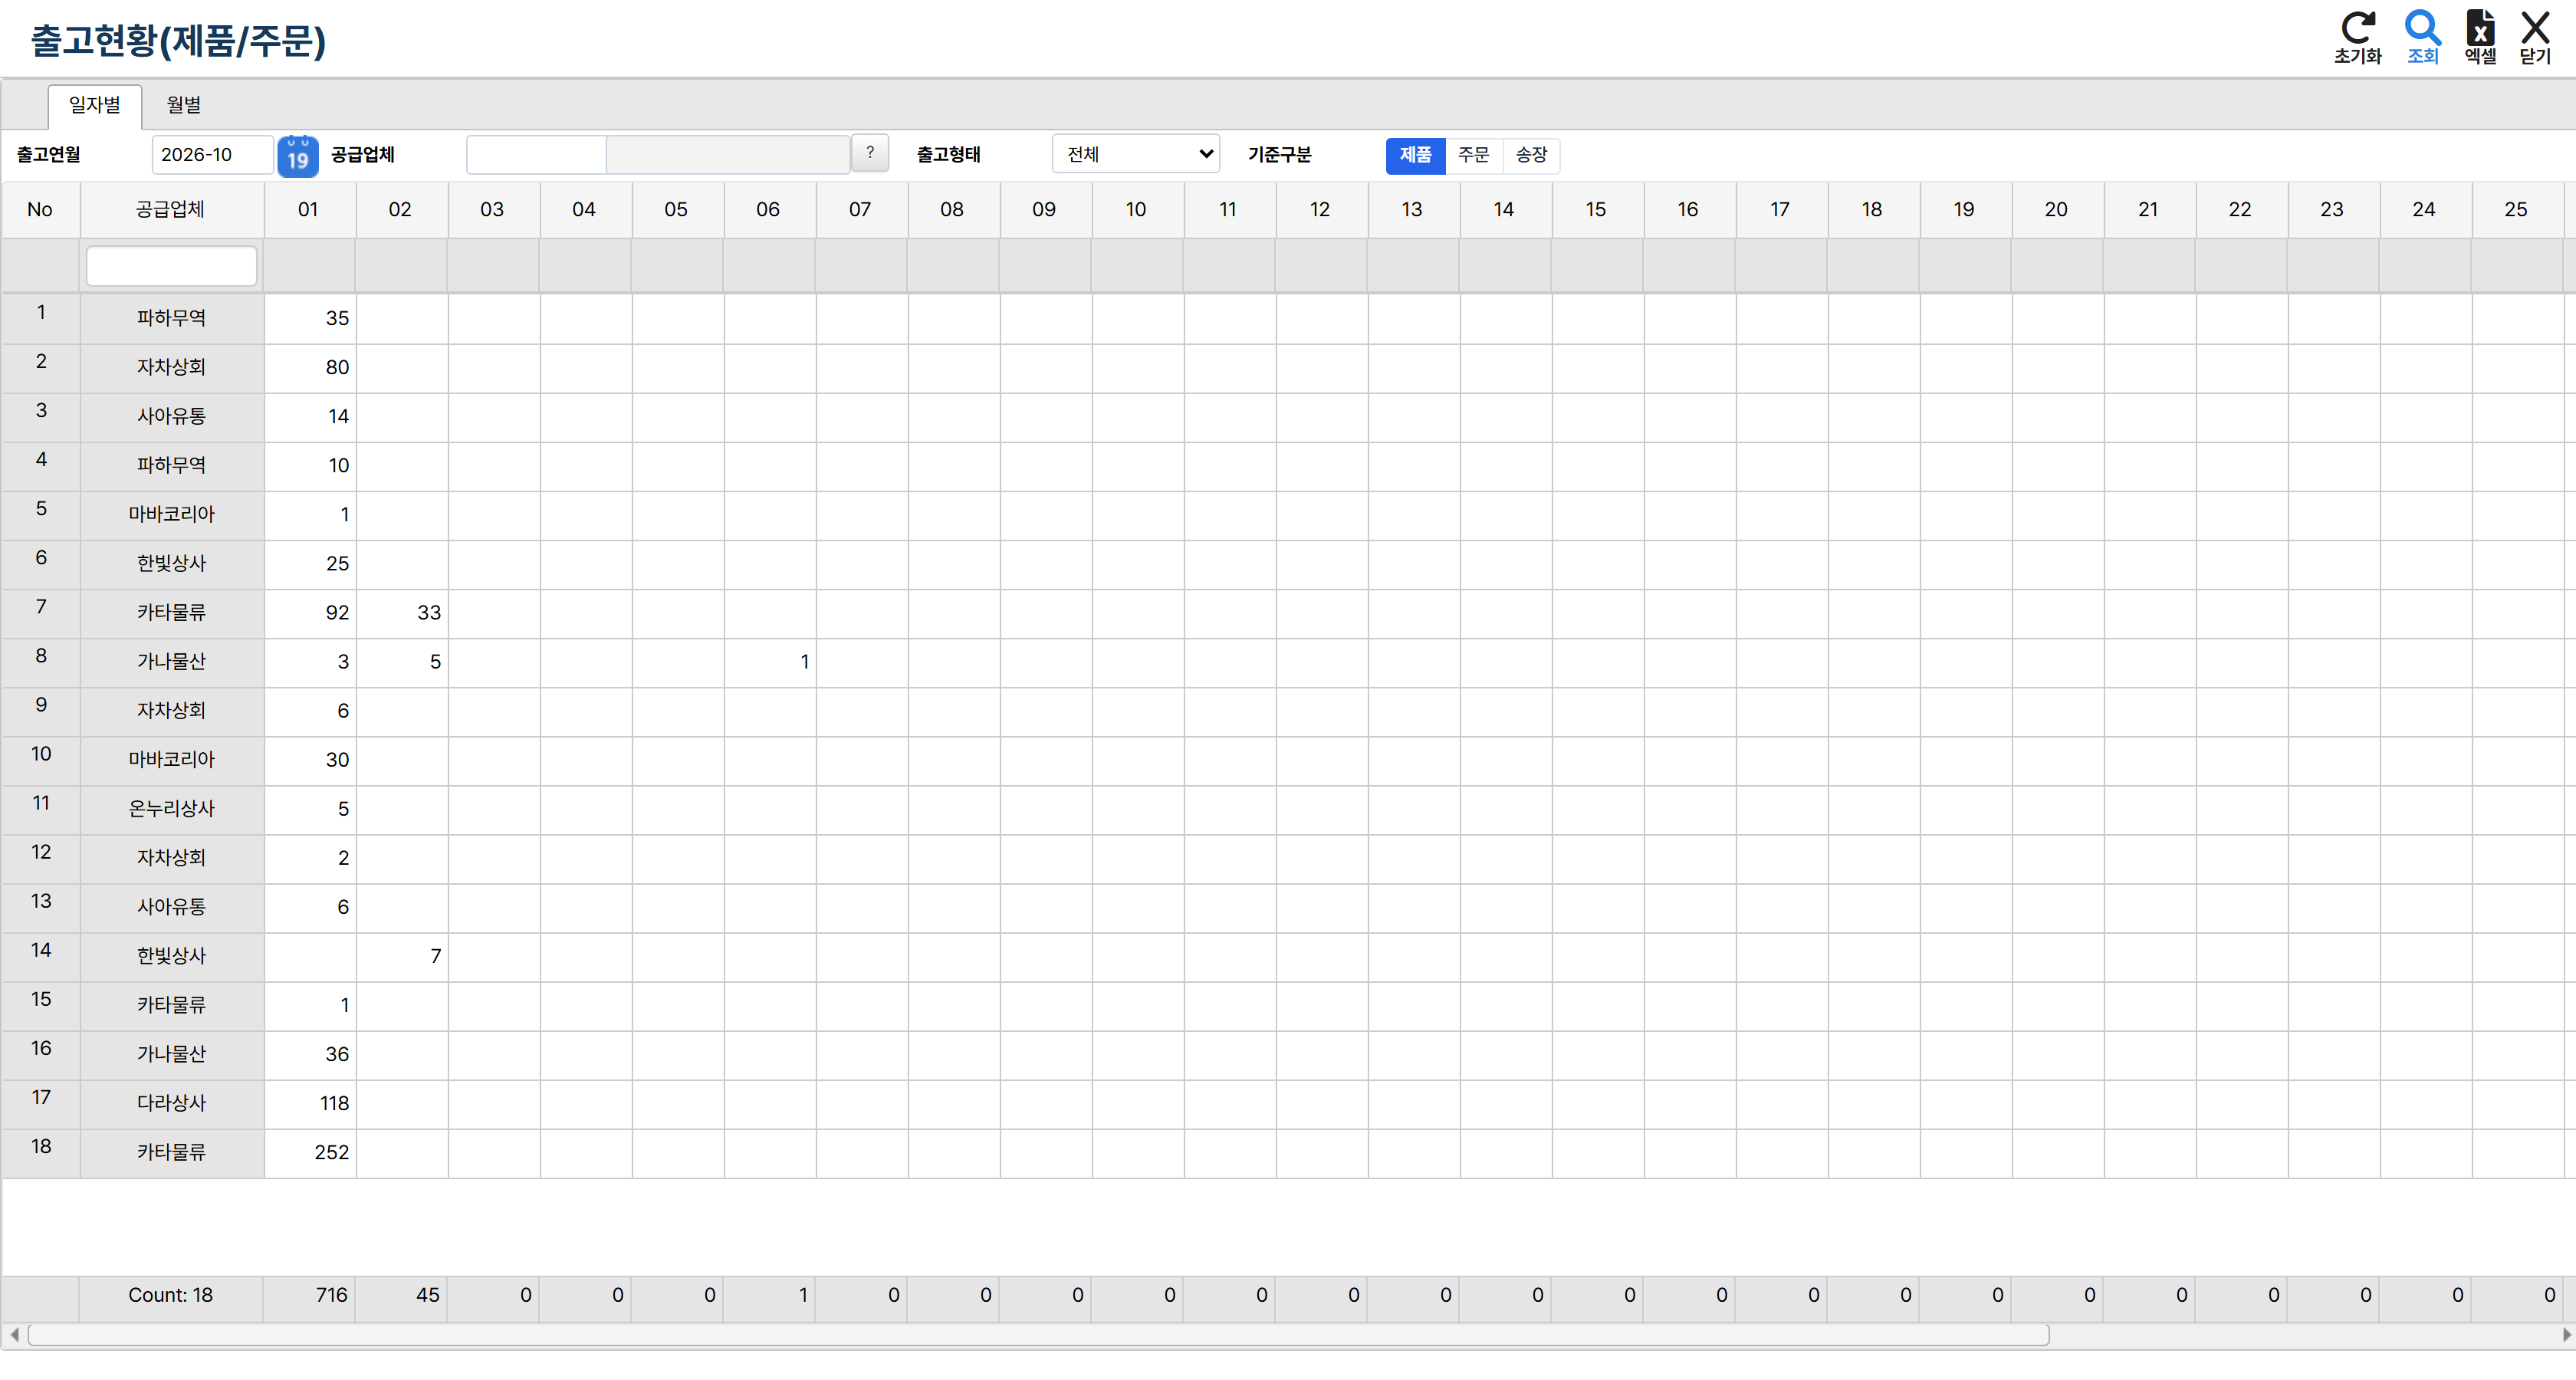Click the value 33 in 카타물류 row
This screenshot has height=1380, width=2576.
click(428, 613)
